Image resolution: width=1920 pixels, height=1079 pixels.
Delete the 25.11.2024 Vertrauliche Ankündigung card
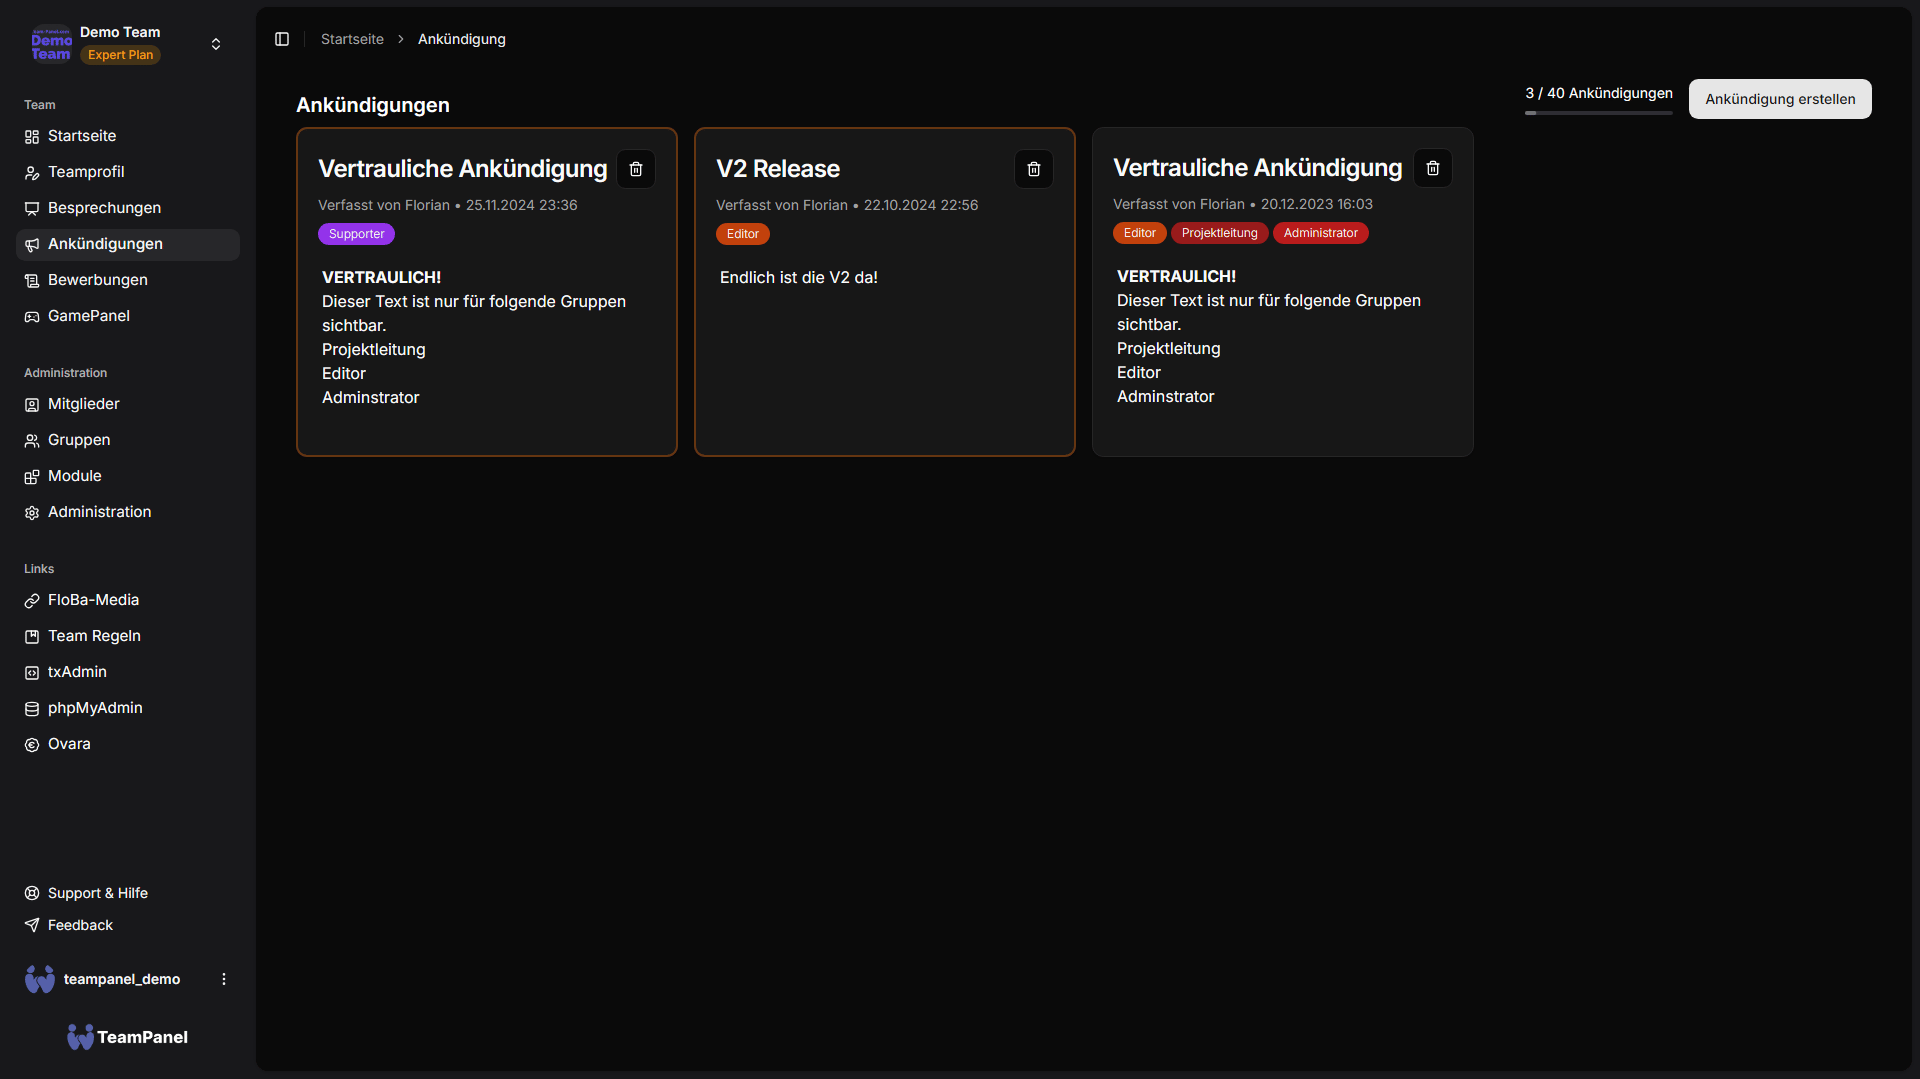coord(636,169)
